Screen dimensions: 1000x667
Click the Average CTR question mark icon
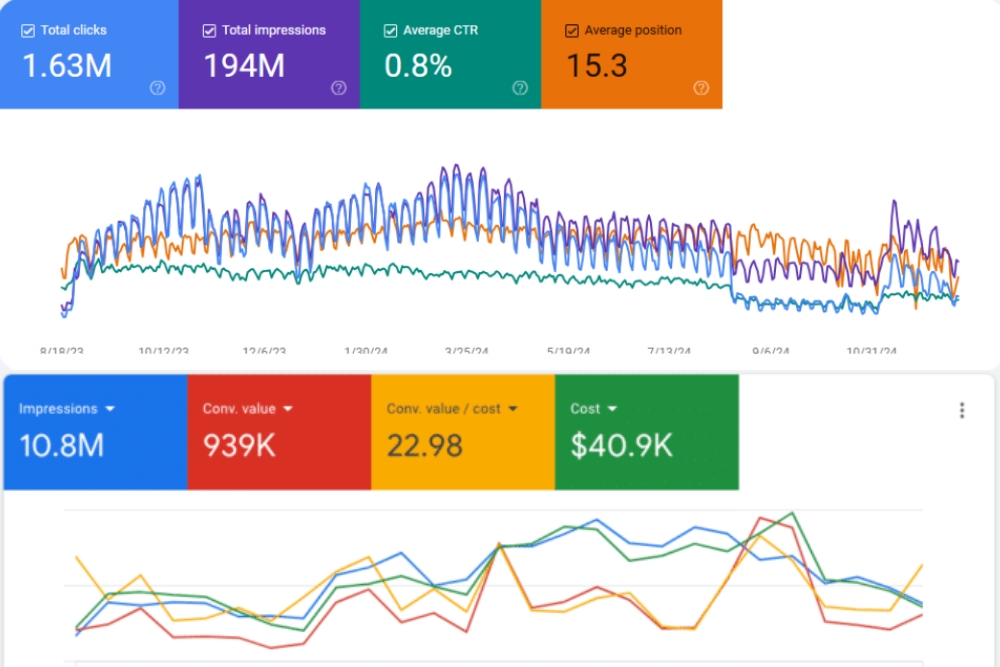point(520,88)
